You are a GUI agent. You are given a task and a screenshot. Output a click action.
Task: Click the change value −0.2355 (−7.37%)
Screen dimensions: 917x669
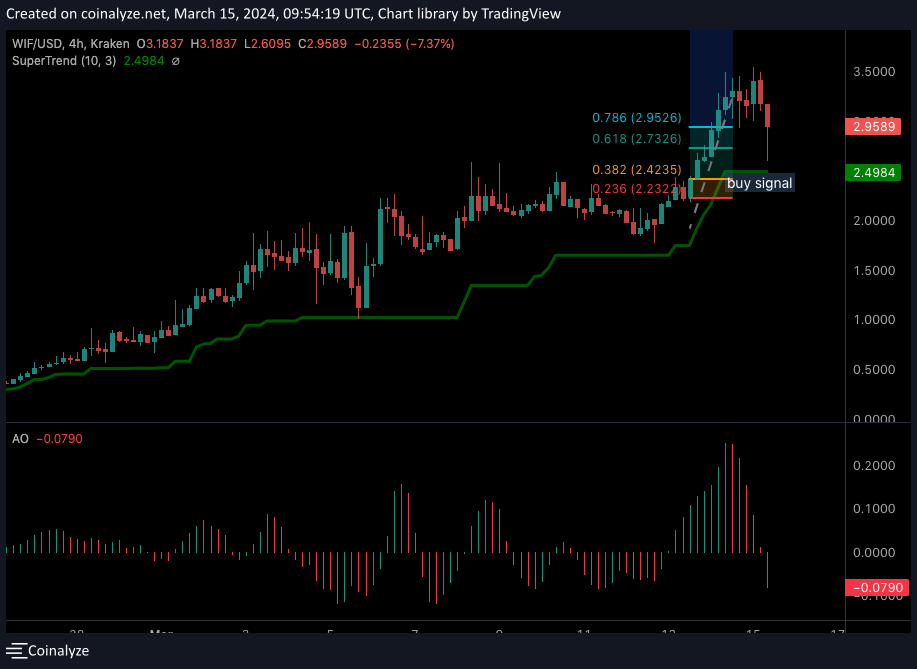pyautogui.click(x=404, y=44)
